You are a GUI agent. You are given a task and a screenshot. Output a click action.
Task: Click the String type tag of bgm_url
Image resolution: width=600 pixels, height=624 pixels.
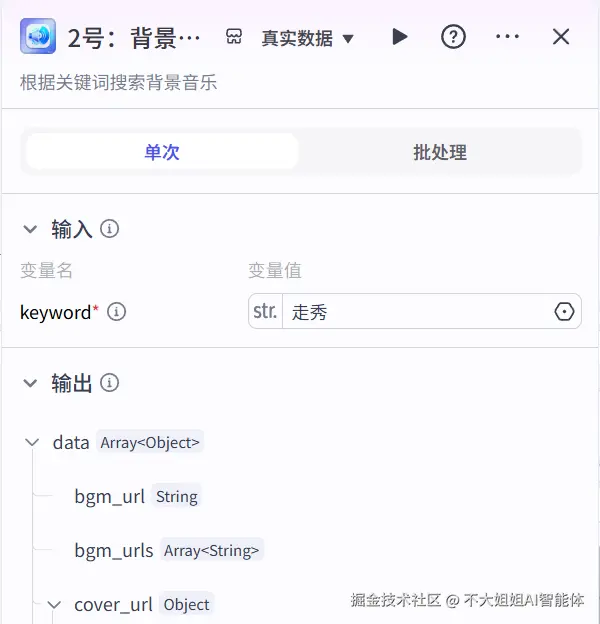pos(177,496)
